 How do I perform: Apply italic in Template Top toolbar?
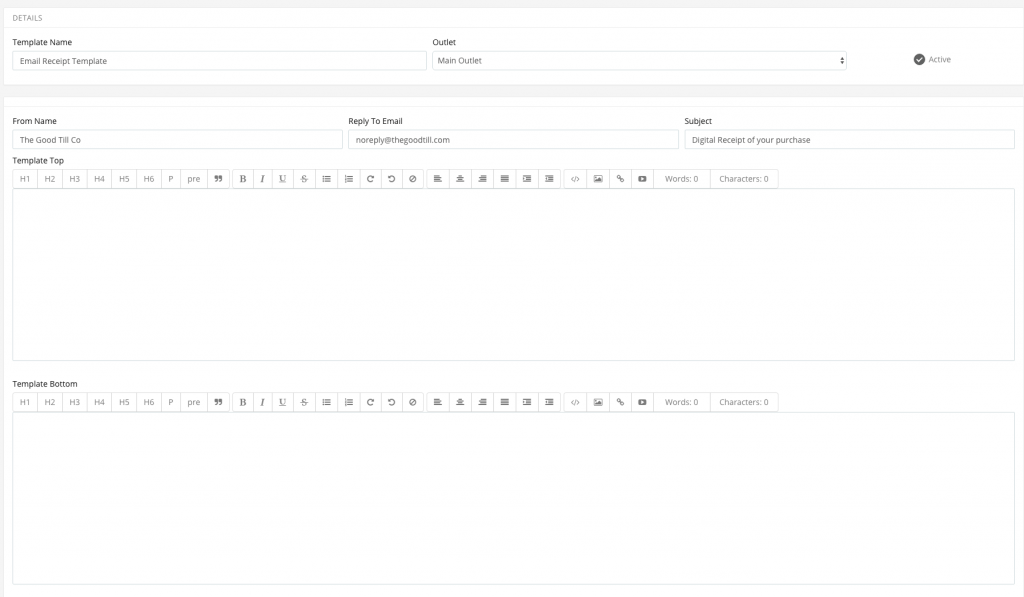click(x=262, y=179)
